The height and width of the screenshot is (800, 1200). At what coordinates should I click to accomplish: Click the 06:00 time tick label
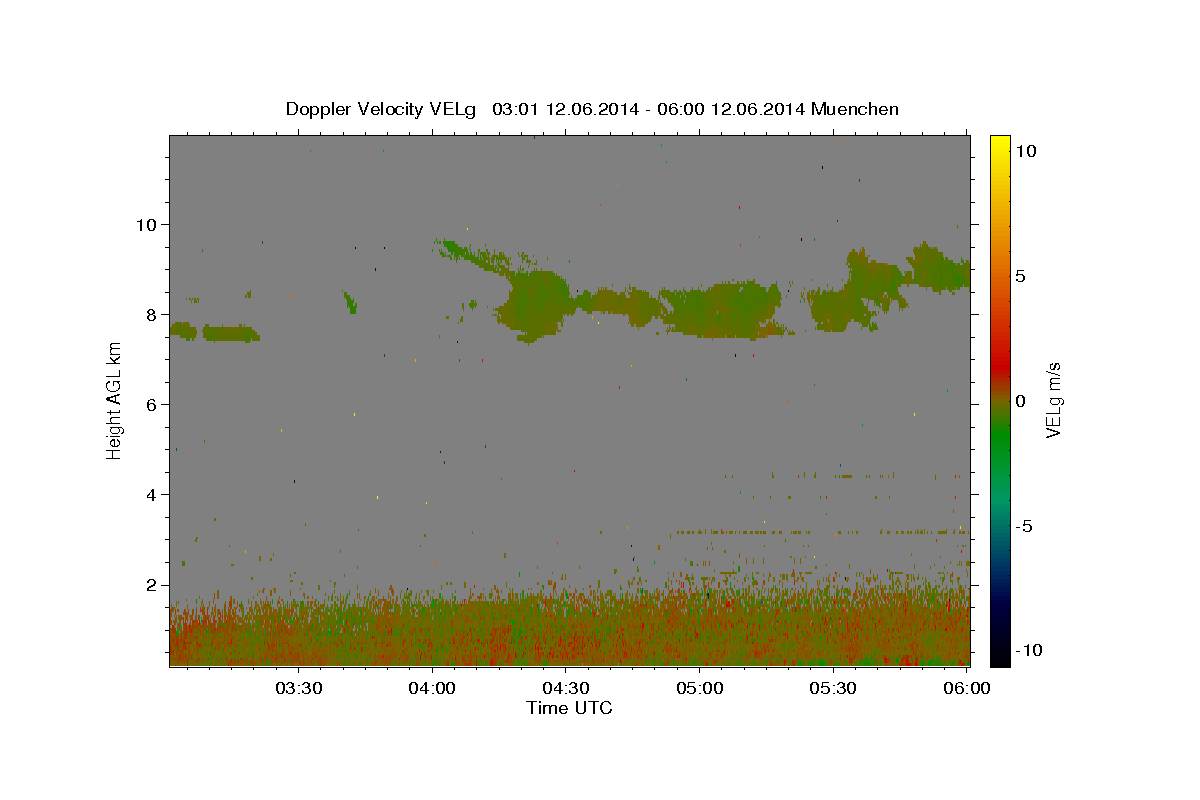[x=968, y=689]
